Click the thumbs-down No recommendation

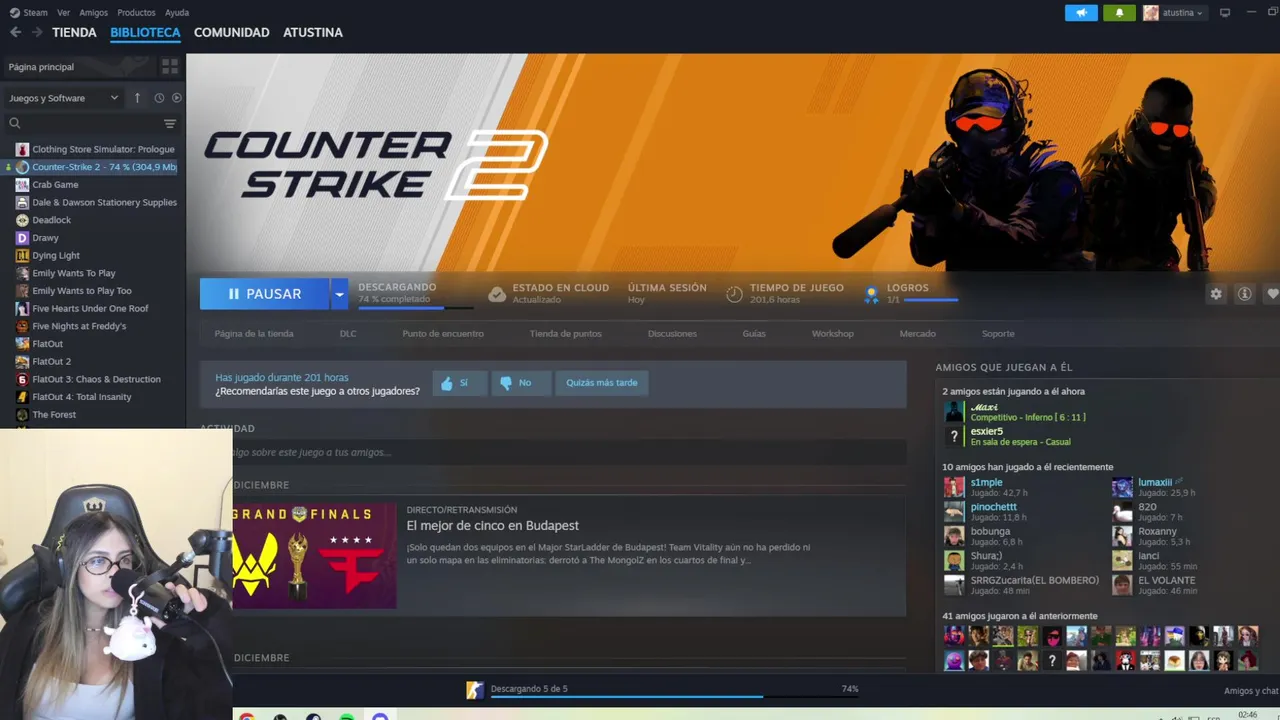520,383
